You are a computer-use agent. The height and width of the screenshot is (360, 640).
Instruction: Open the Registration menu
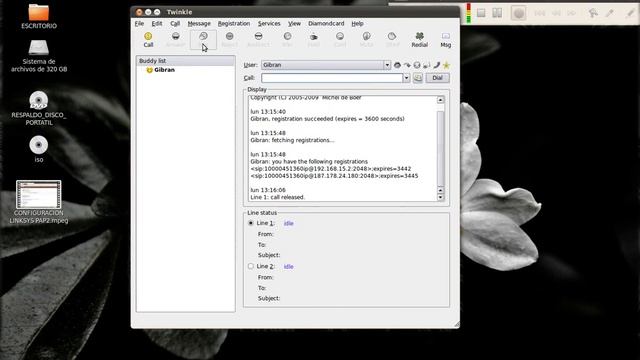234,24
